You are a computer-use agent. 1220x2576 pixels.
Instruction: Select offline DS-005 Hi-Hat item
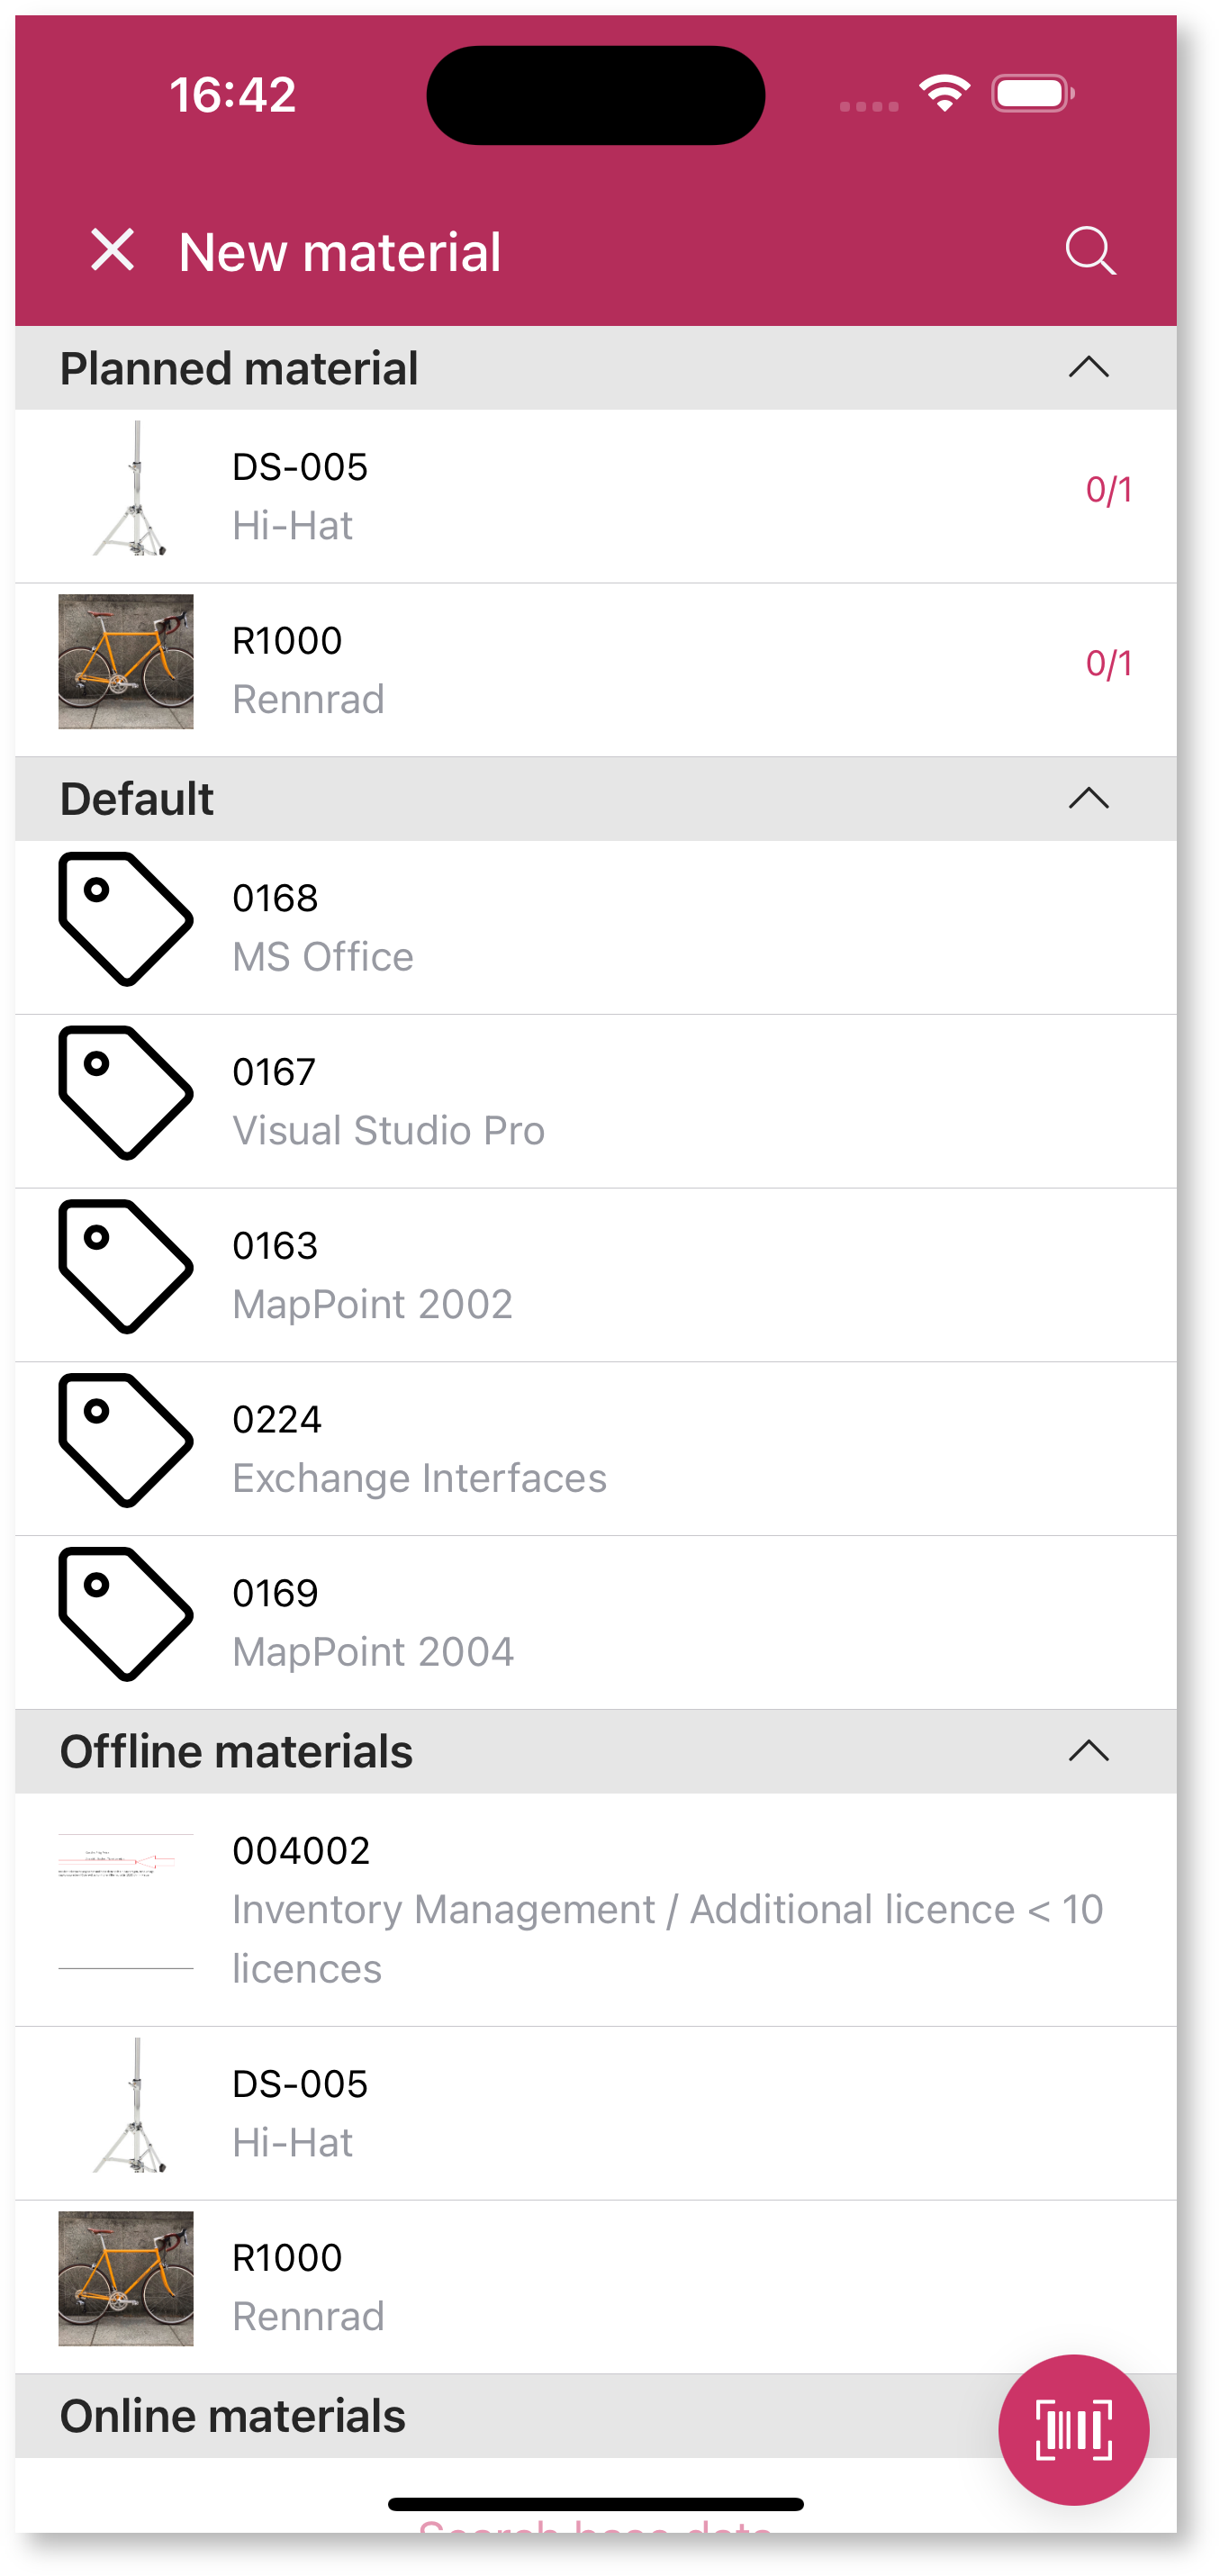[x=600, y=2113]
